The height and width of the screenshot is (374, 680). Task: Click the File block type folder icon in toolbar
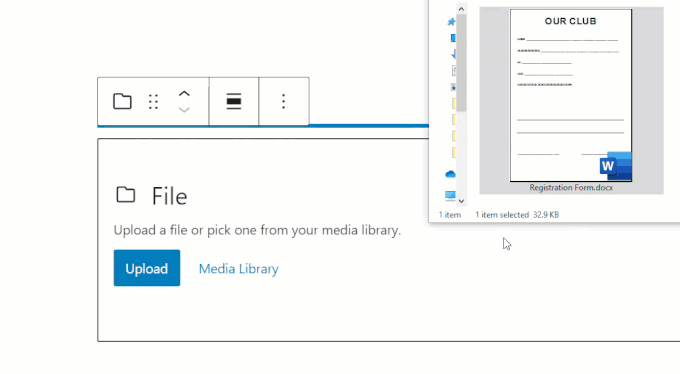coord(122,102)
